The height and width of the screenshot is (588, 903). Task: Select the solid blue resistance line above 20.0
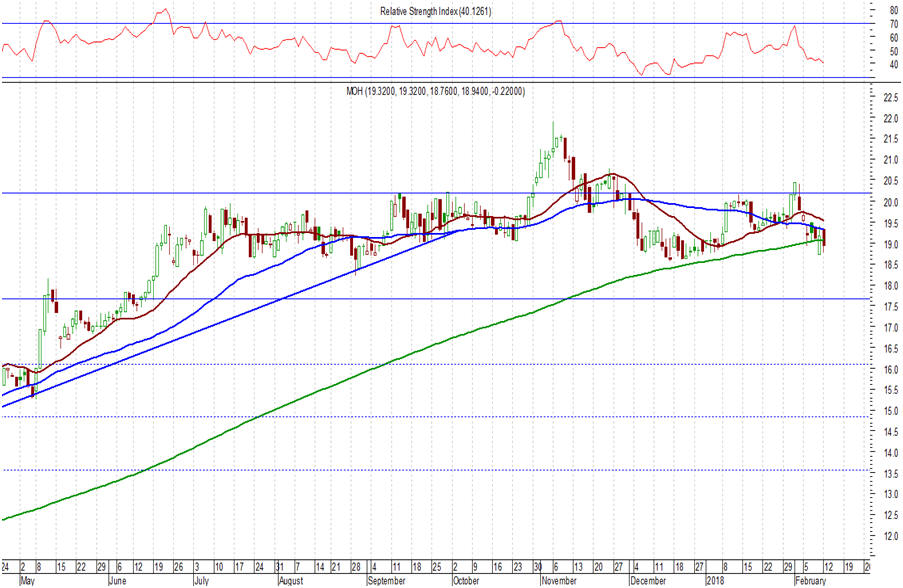click(x=300, y=193)
